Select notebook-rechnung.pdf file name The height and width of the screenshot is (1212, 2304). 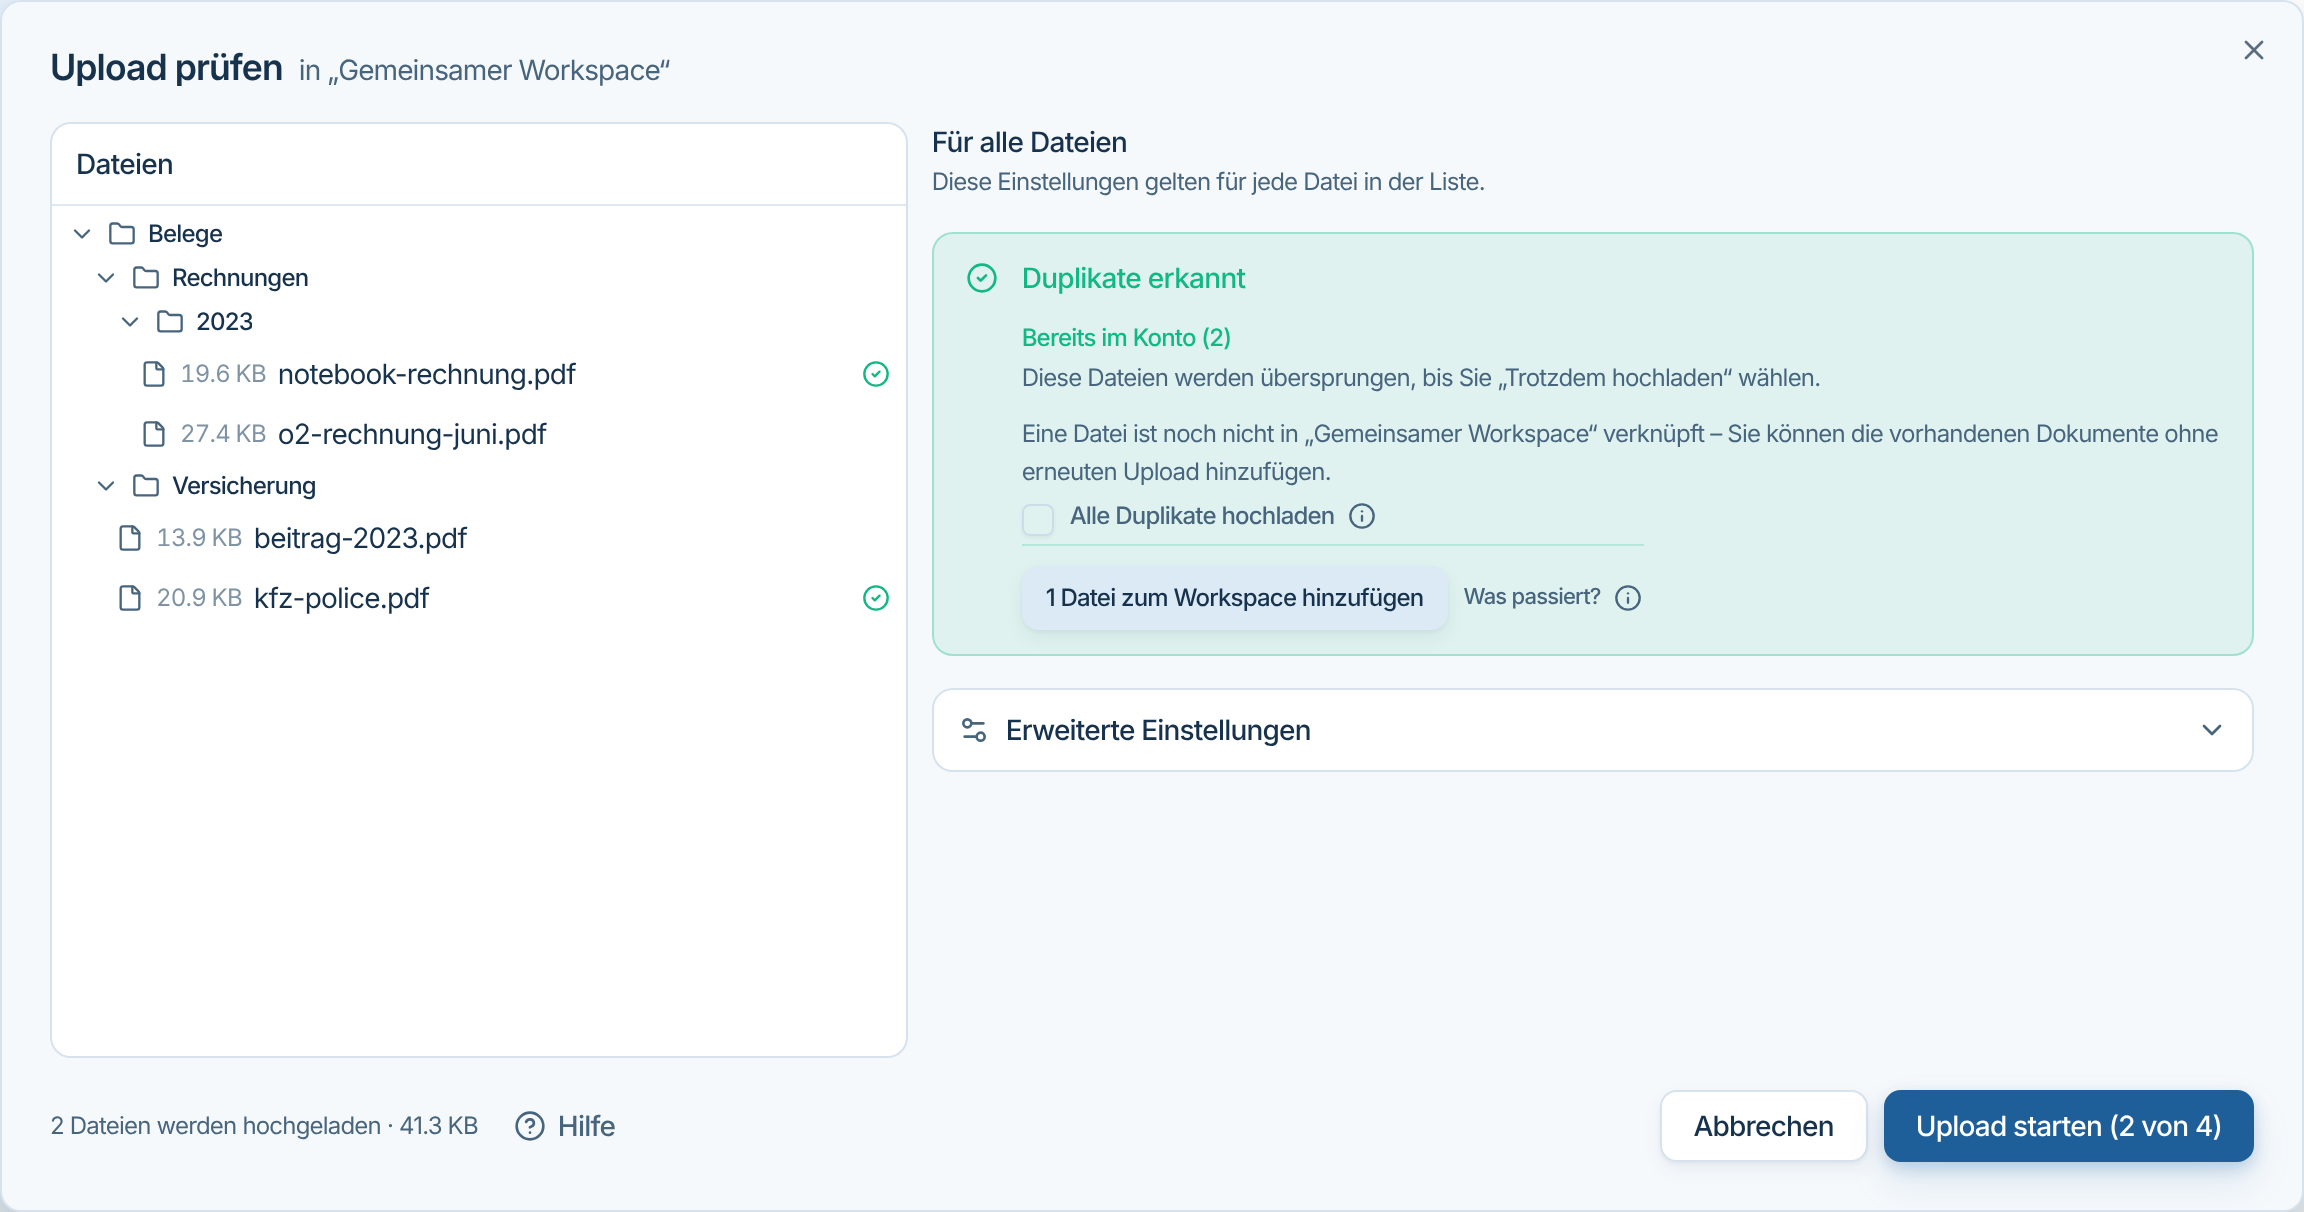[x=427, y=374]
